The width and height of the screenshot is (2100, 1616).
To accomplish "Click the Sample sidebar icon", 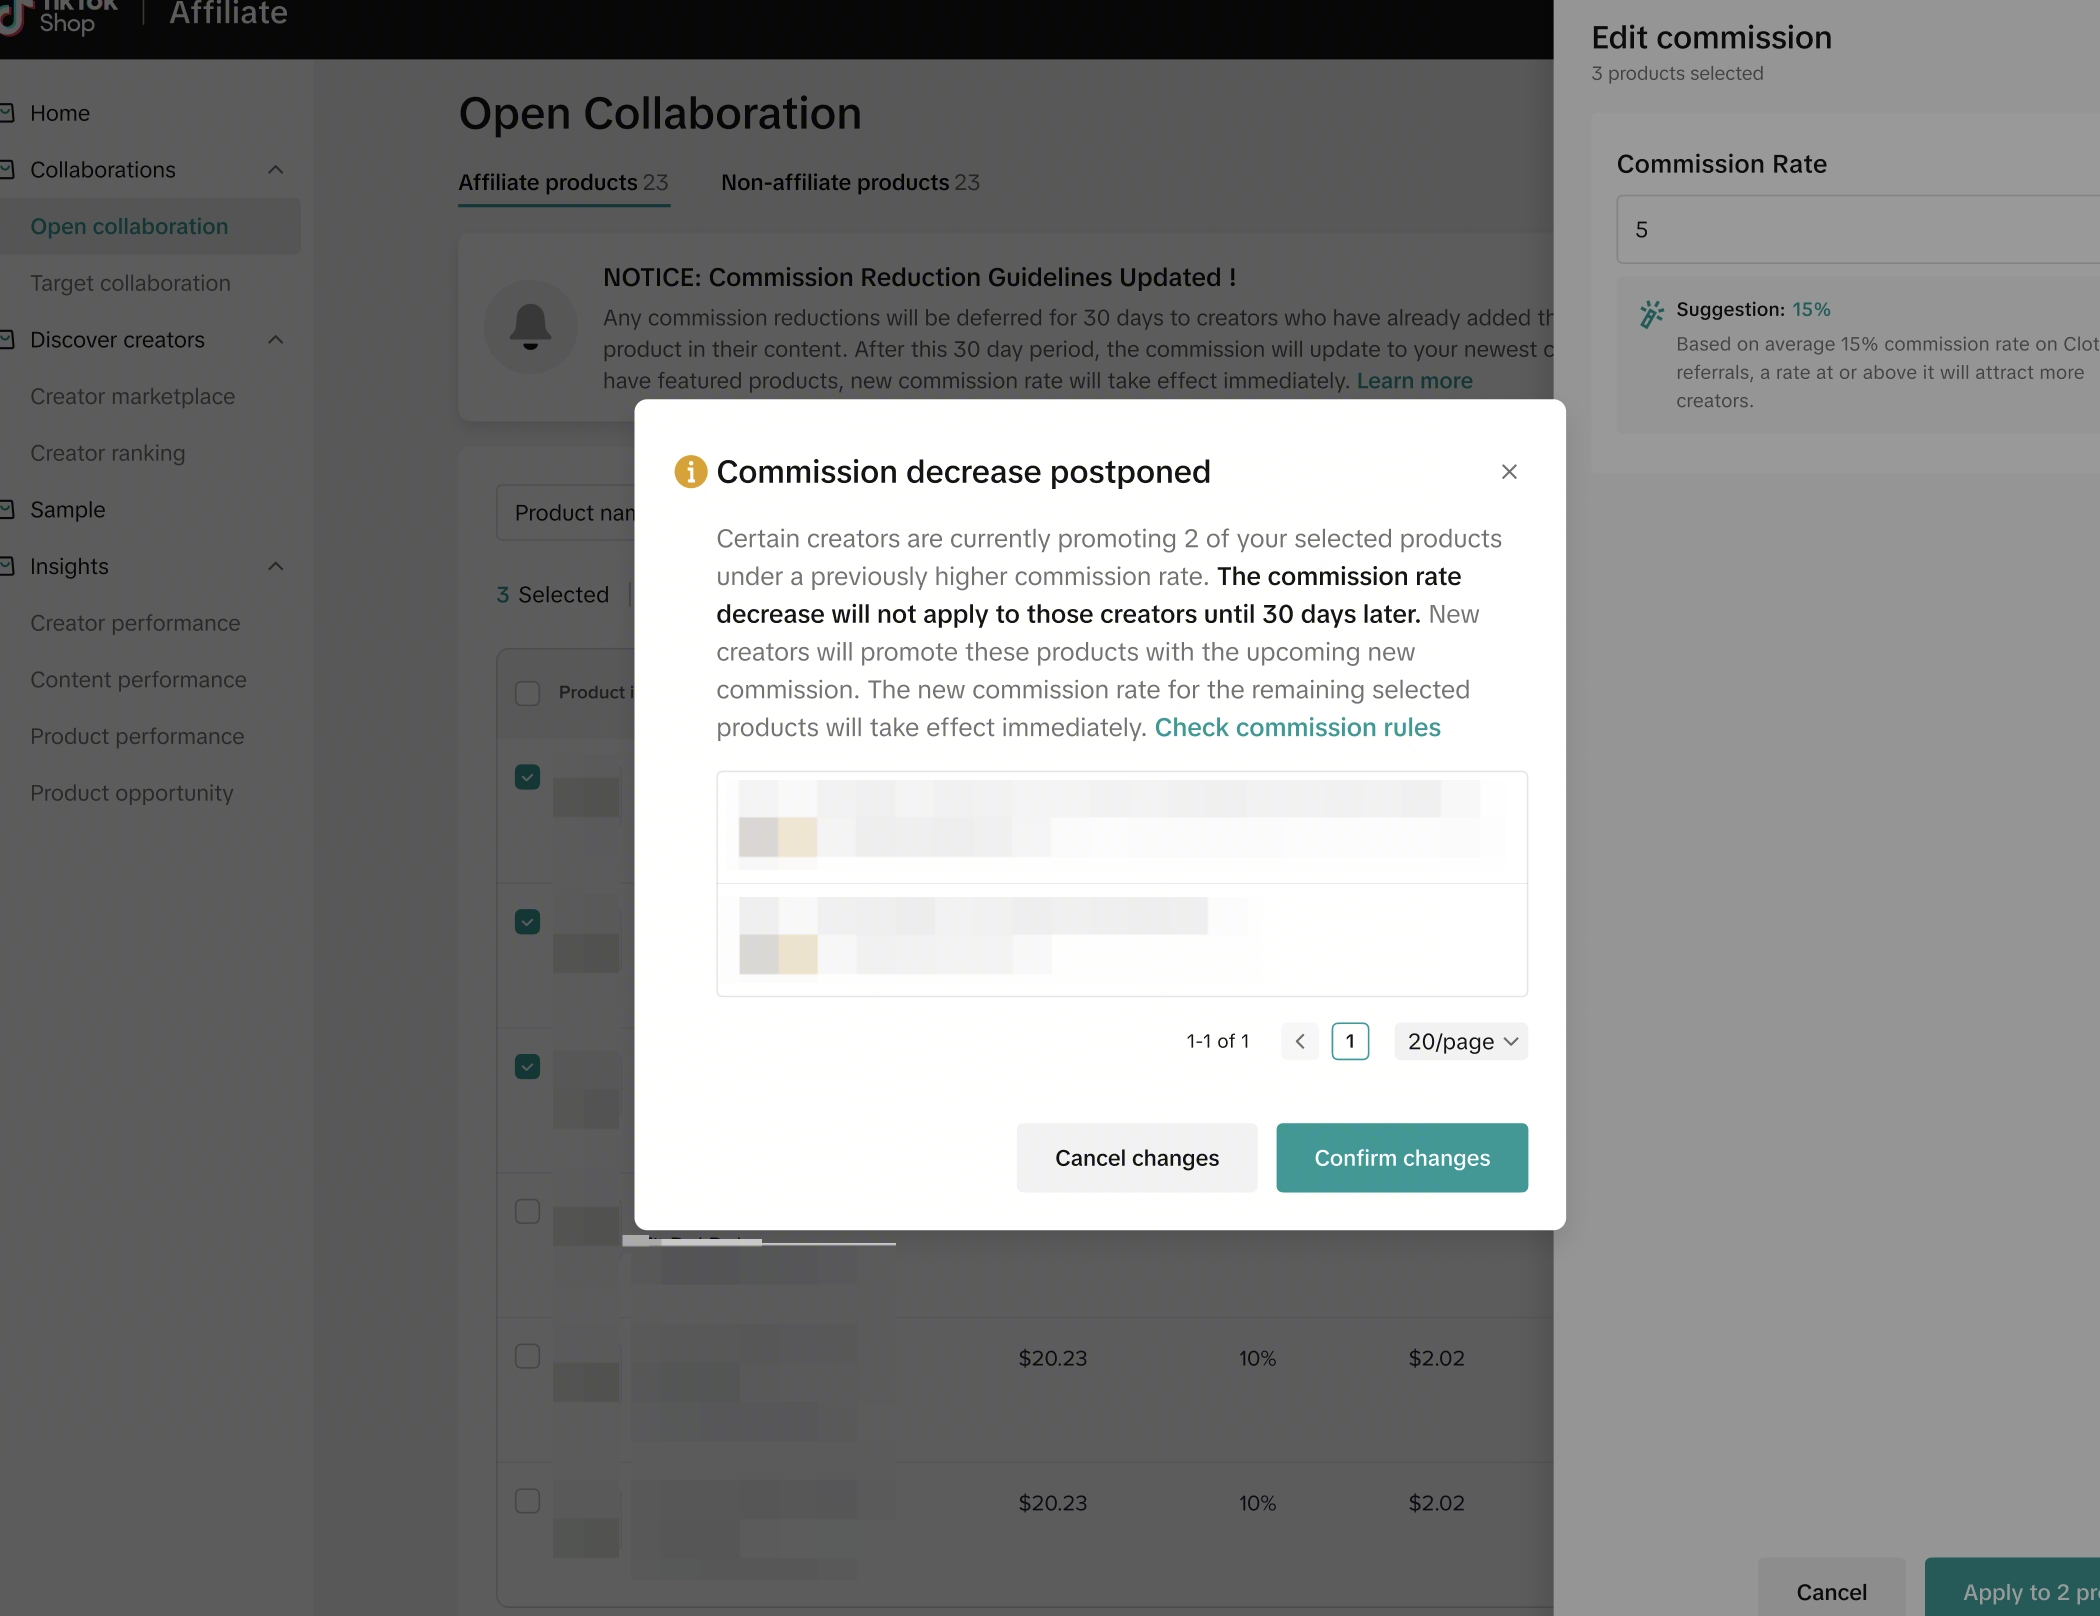I will (x=8, y=510).
